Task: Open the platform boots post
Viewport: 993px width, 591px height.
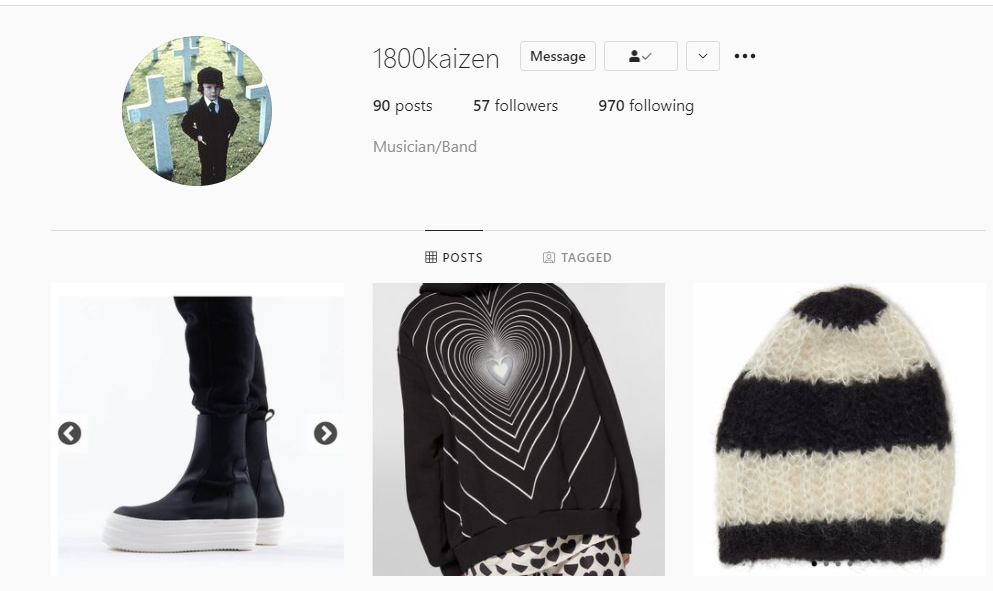Action: pyautogui.click(x=198, y=429)
